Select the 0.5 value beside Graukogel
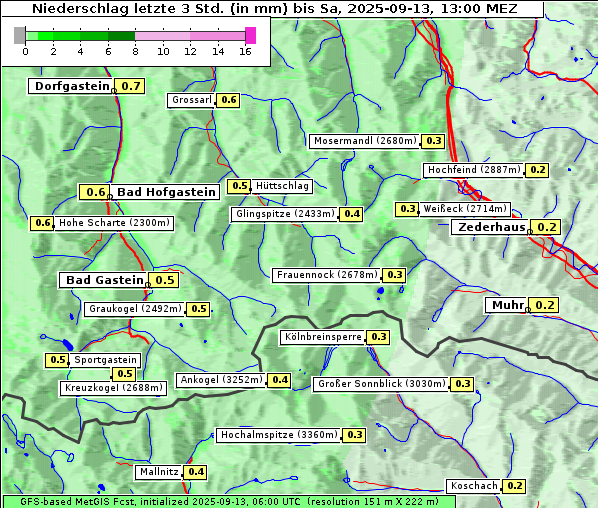The width and height of the screenshot is (598, 508). click(198, 309)
